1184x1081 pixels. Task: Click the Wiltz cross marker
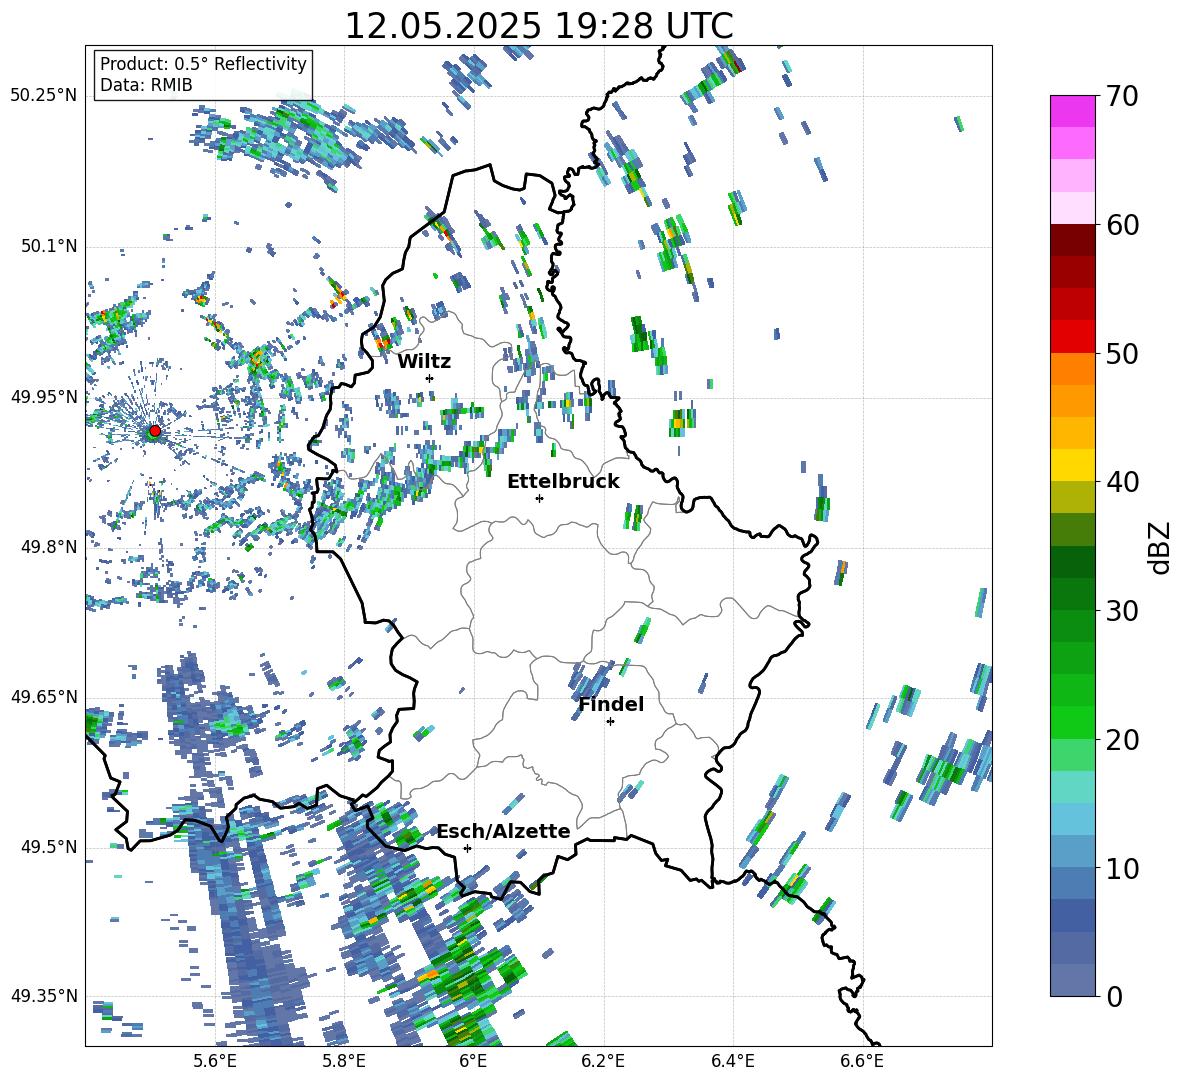pyautogui.click(x=430, y=378)
